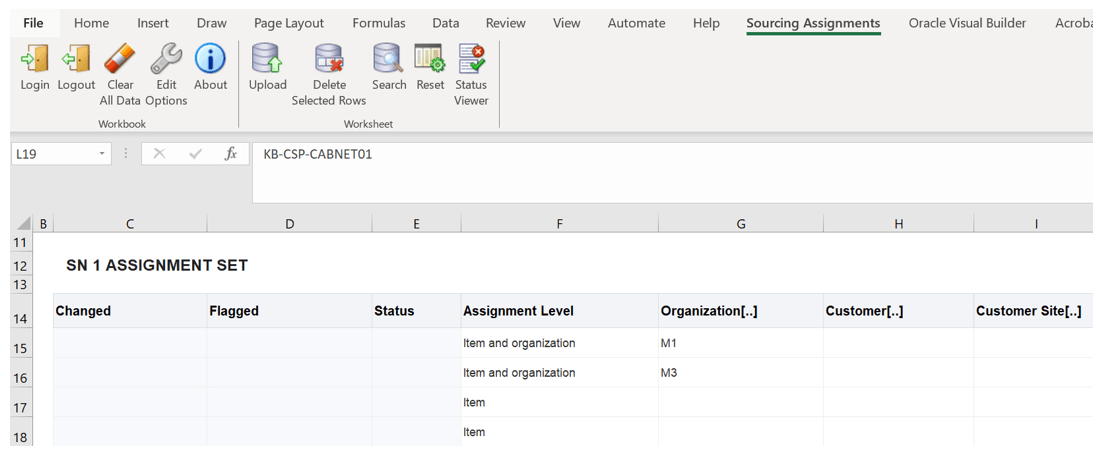Switch to the Review tab

(506, 23)
